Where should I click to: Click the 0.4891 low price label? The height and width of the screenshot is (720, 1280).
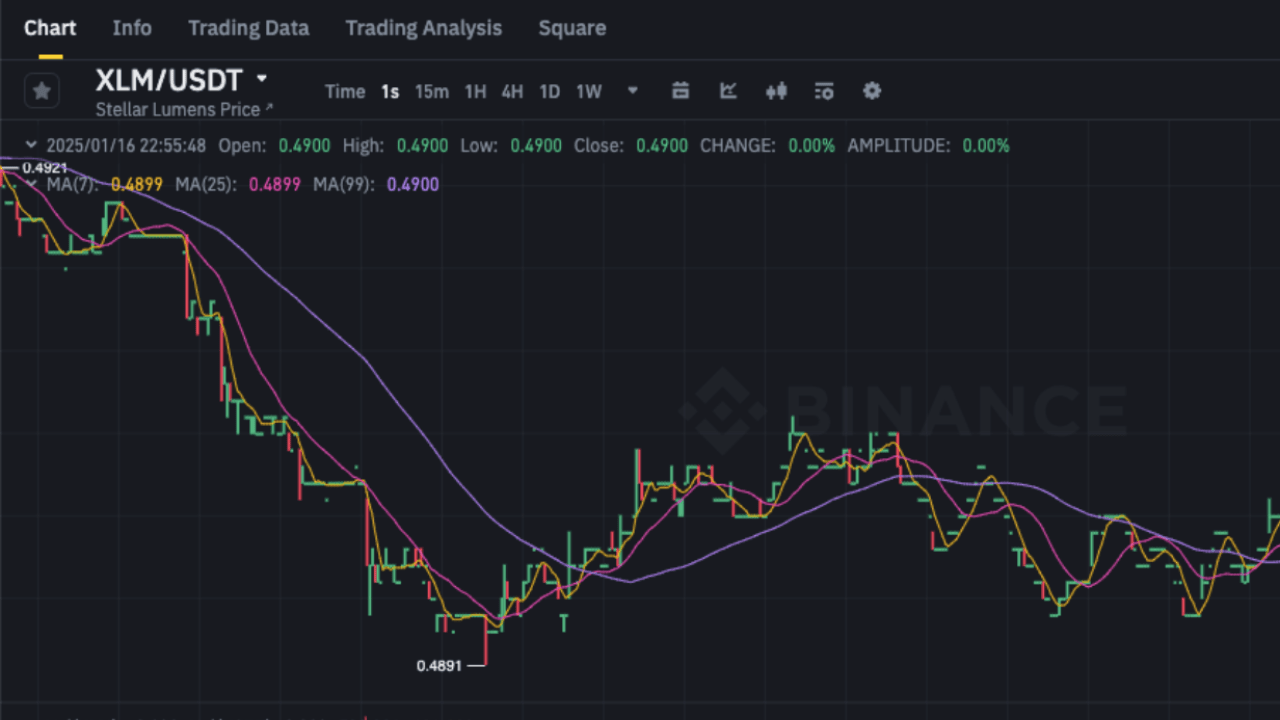(440, 664)
